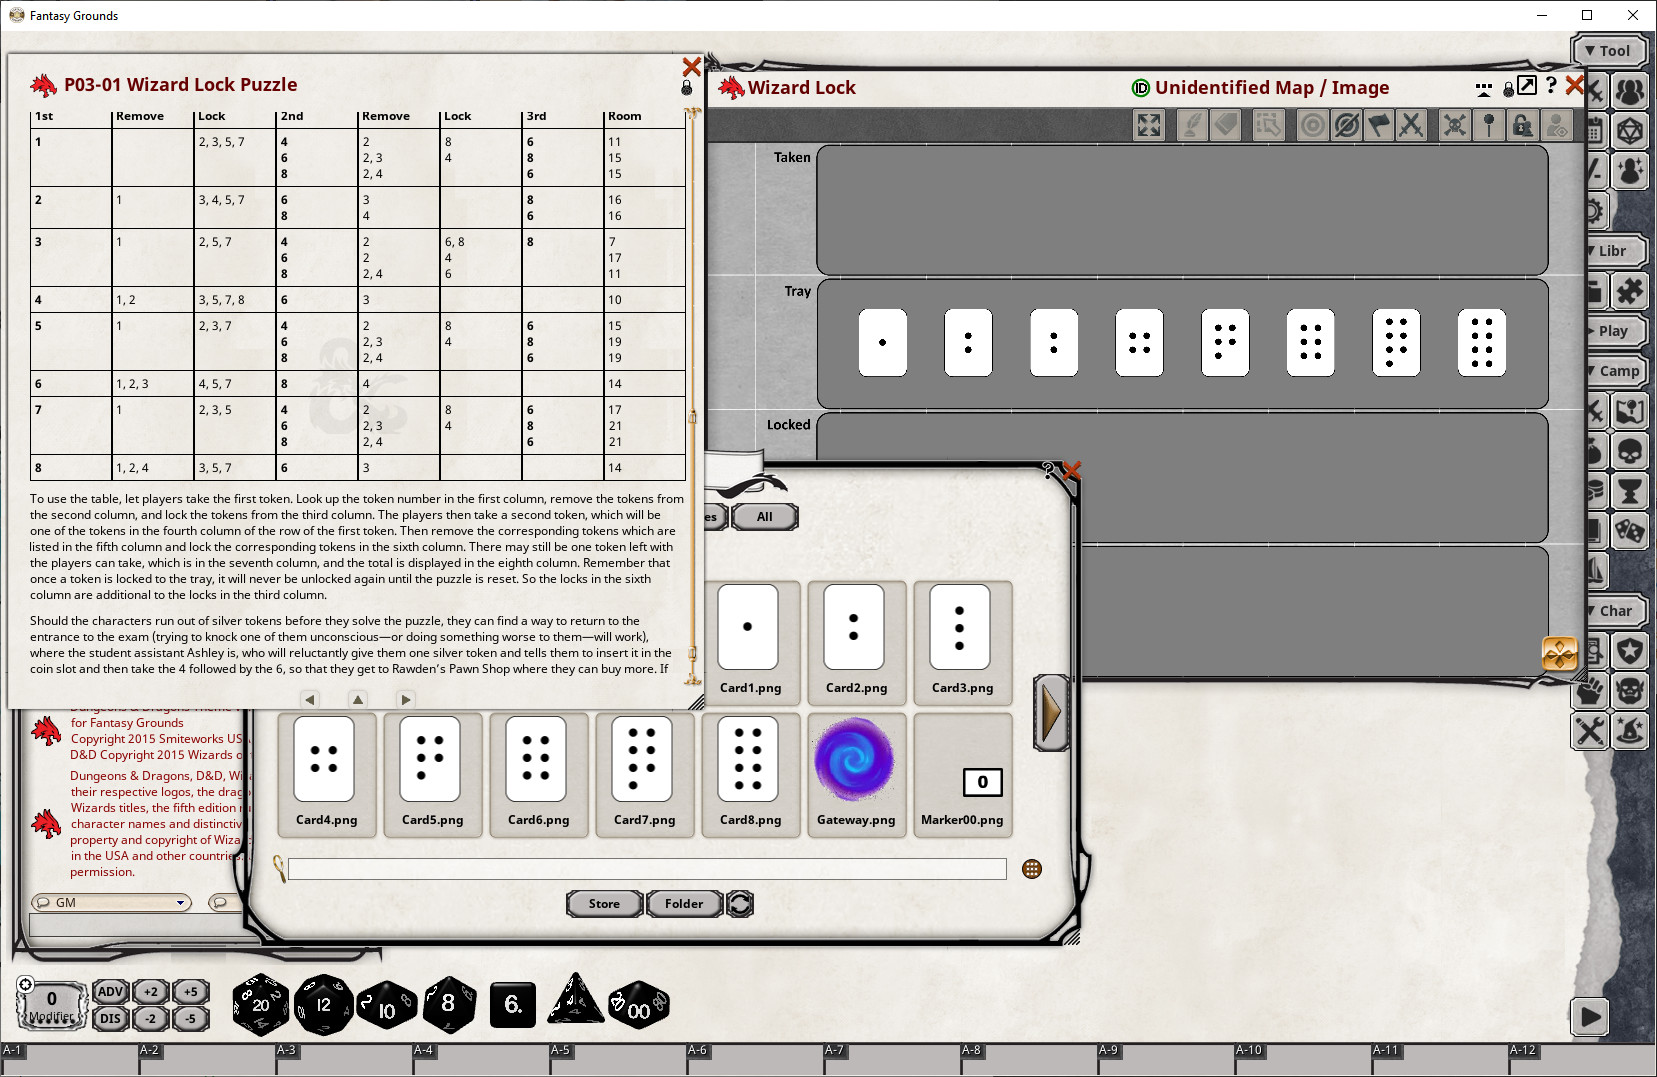Open the crossed tools sidebar icon
Screen dimensions: 1657x1077
click(1590, 731)
